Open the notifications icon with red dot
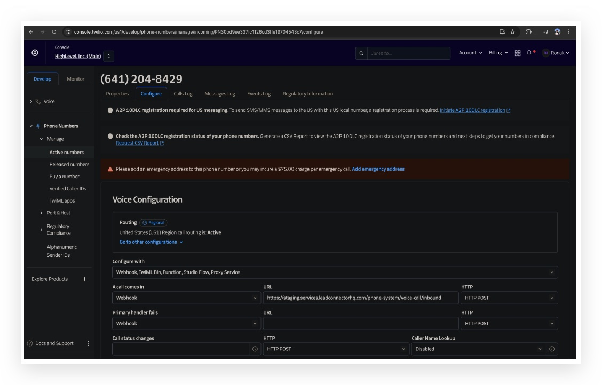 530,53
